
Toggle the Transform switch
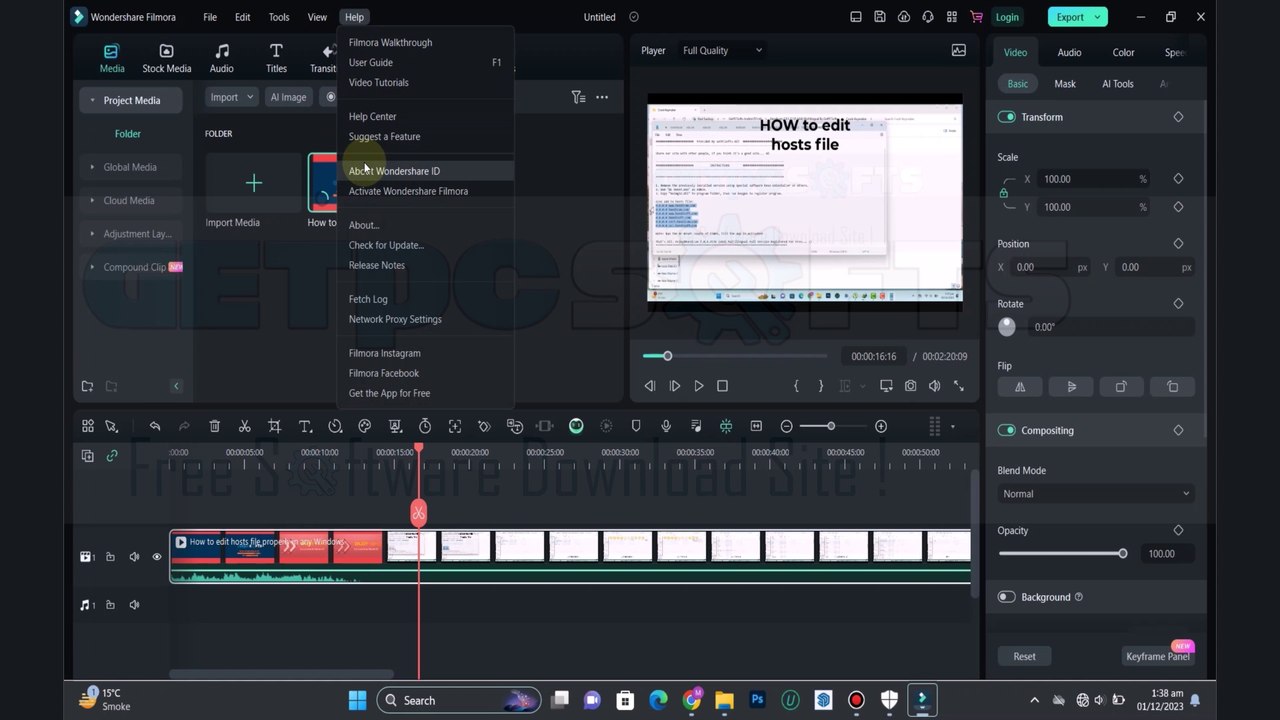[1006, 117]
